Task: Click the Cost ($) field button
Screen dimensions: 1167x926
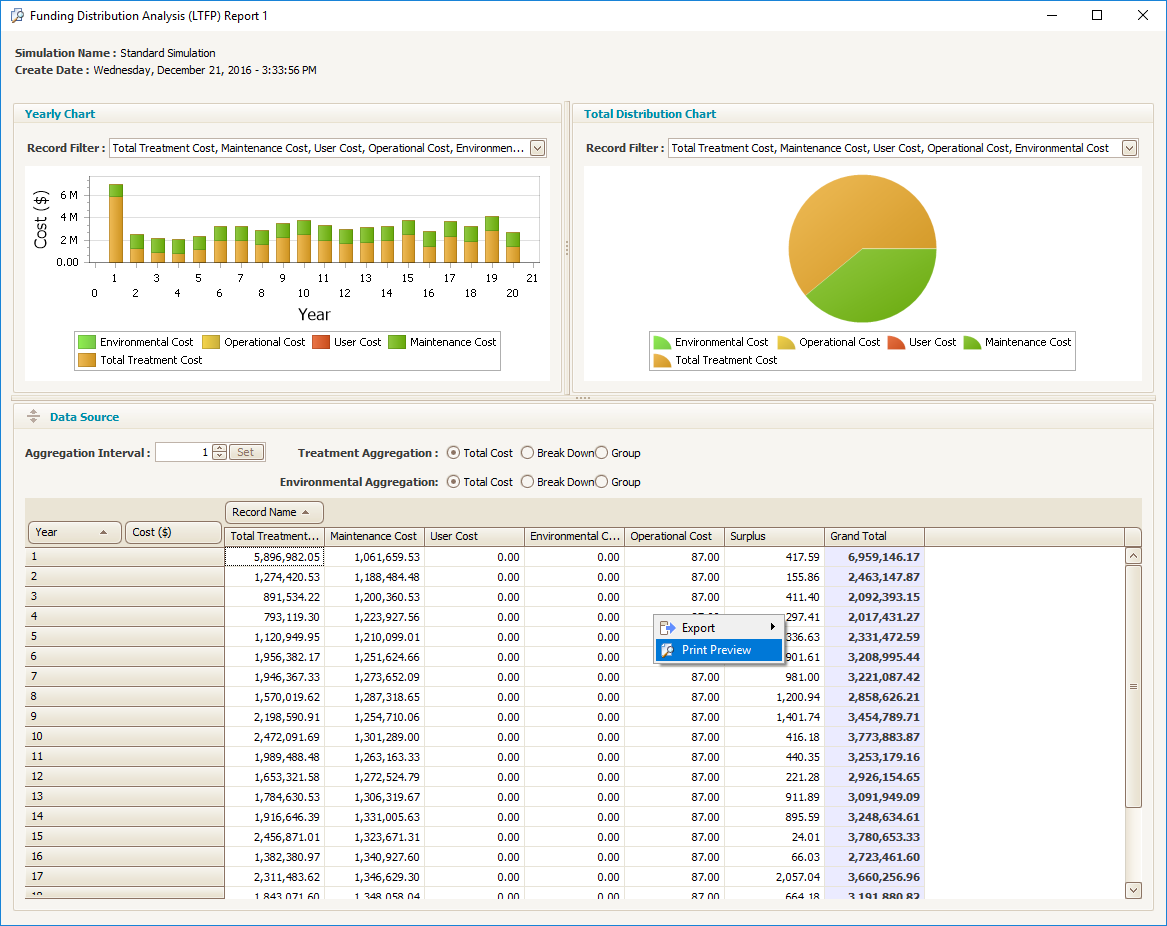Action: pyautogui.click(x=173, y=532)
